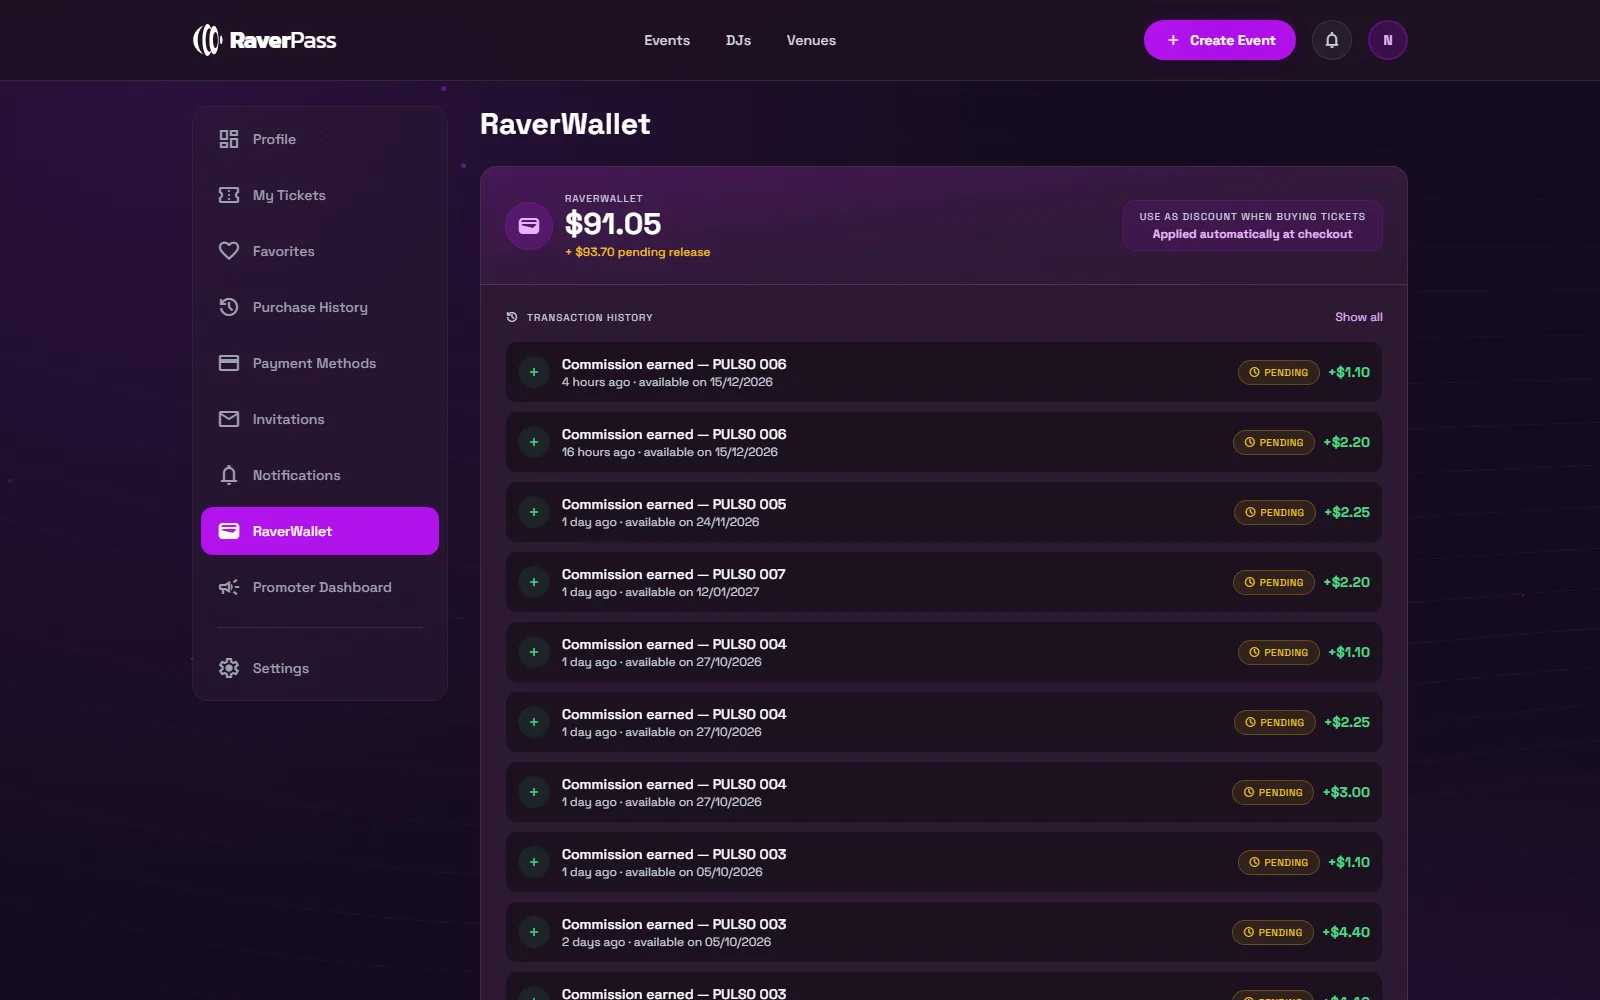Open Favorites section
This screenshot has width=1600, height=1000.
(x=320, y=251)
